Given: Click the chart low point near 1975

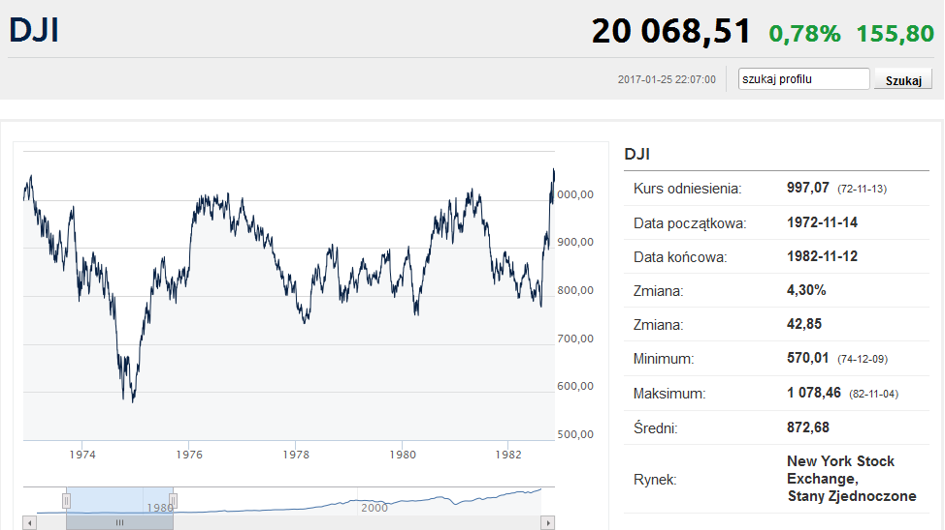Looking at the screenshot, I should (x=133, y=400).
